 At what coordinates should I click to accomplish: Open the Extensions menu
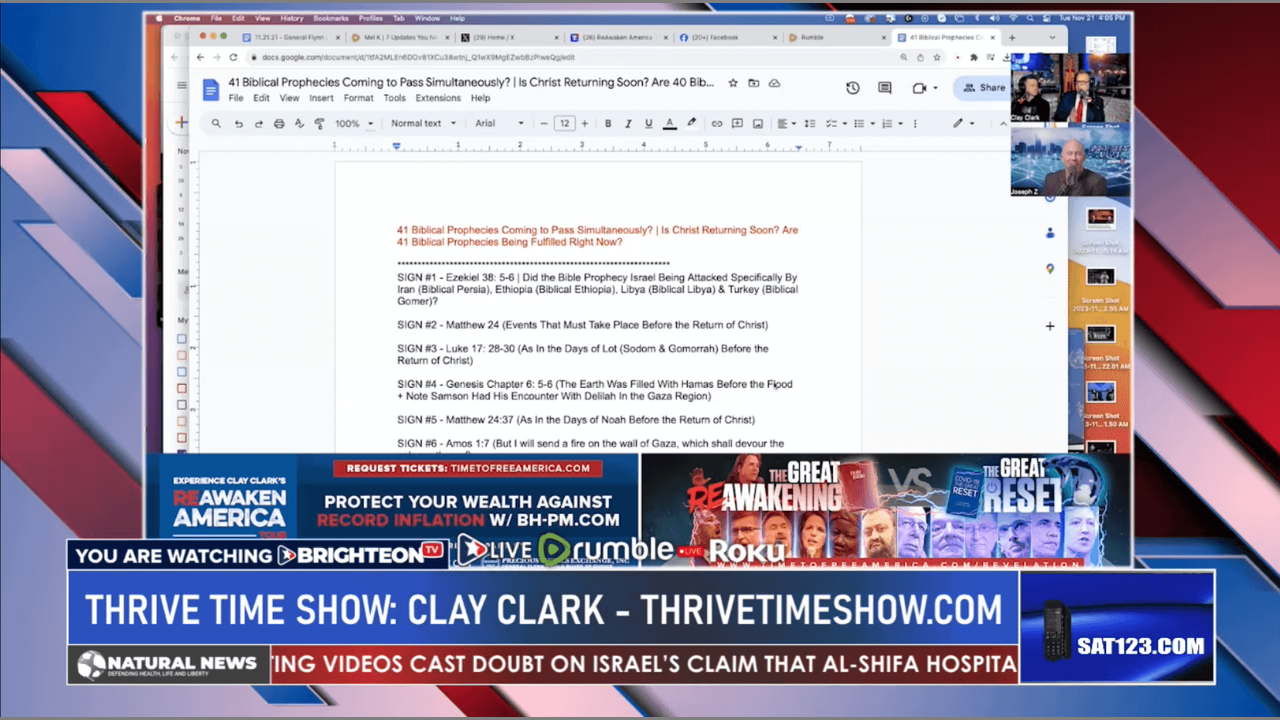coord(438,98)
